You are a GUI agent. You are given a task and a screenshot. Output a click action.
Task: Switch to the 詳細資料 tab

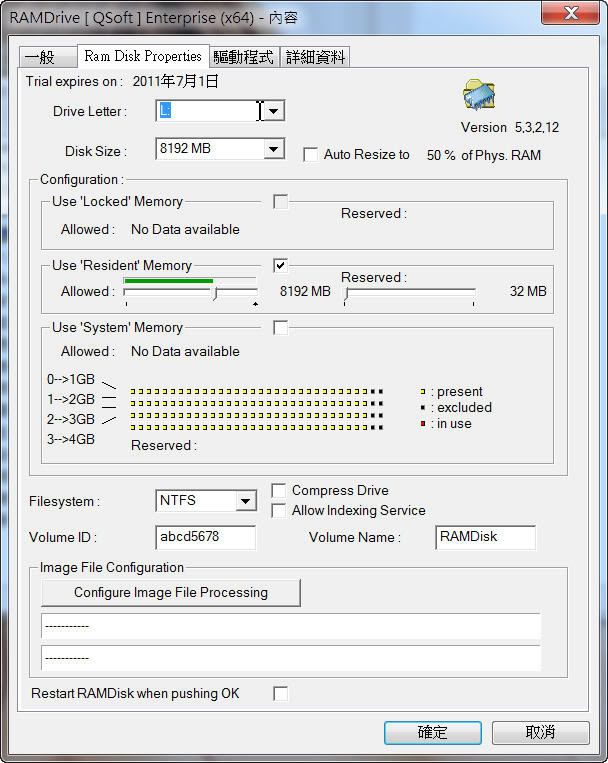click(315, 57)
